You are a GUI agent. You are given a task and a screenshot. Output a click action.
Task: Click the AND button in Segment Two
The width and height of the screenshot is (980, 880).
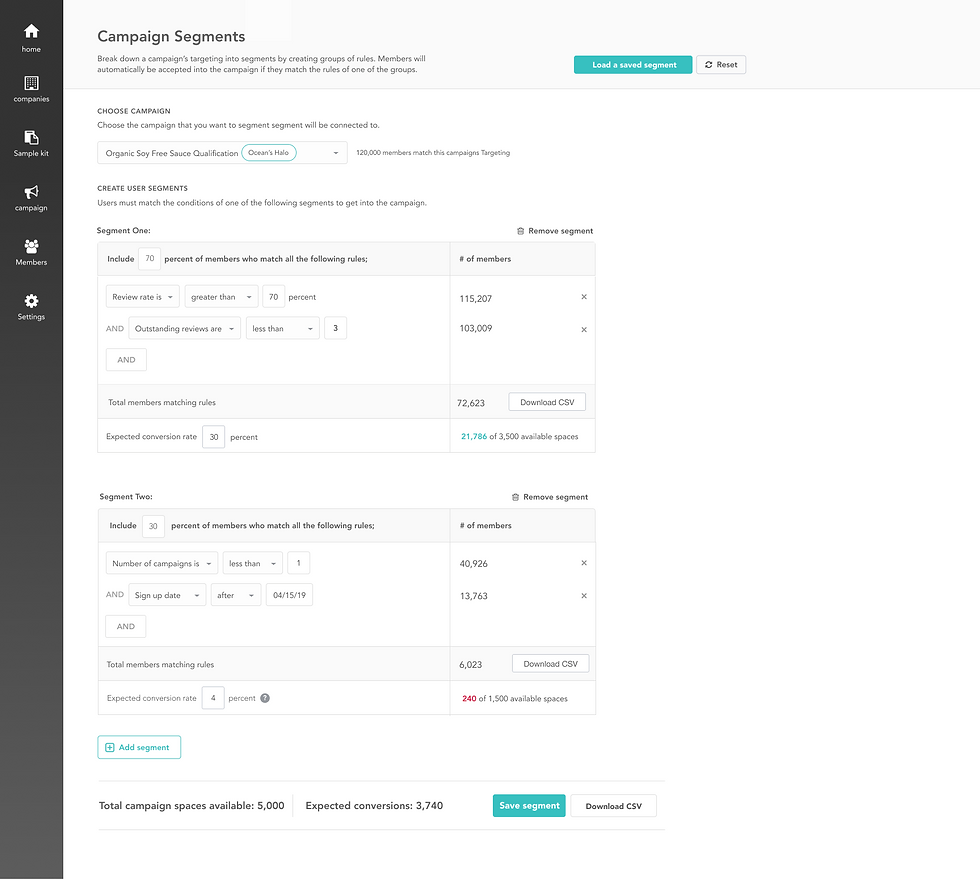click(x=126, y=626)
